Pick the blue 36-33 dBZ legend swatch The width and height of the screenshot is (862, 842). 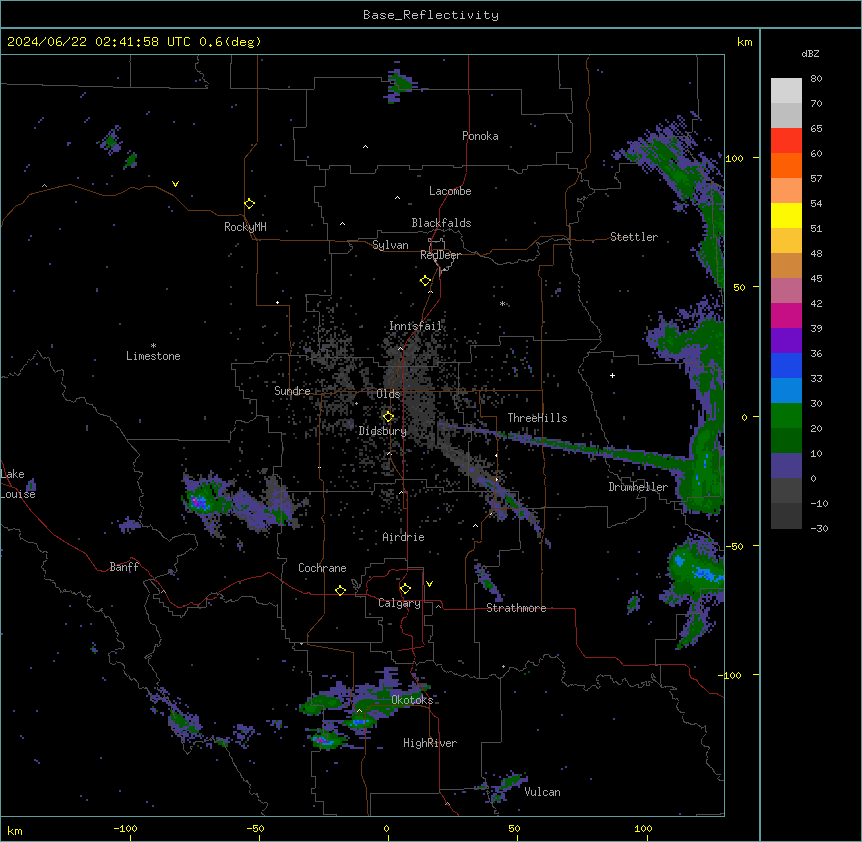786,365
